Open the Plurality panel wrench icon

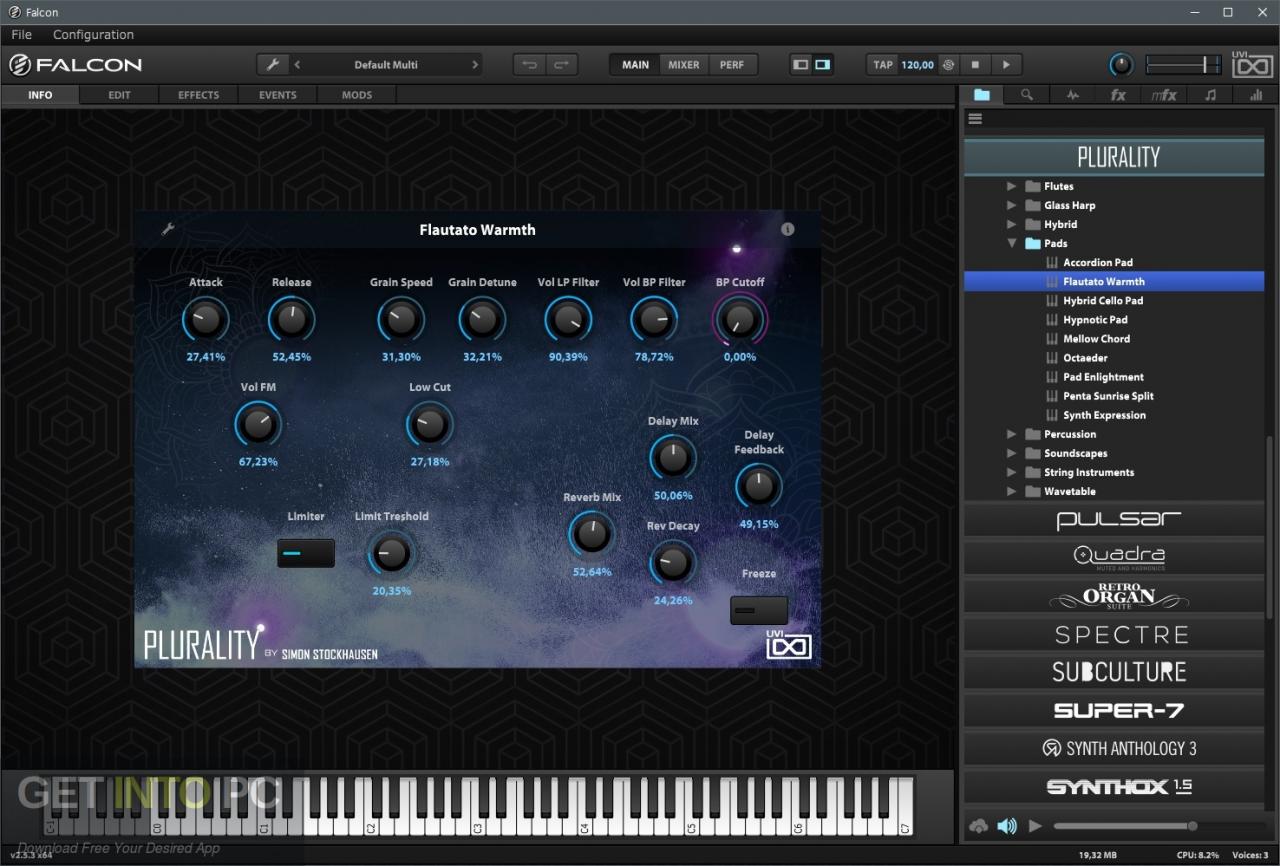point(168,229)
